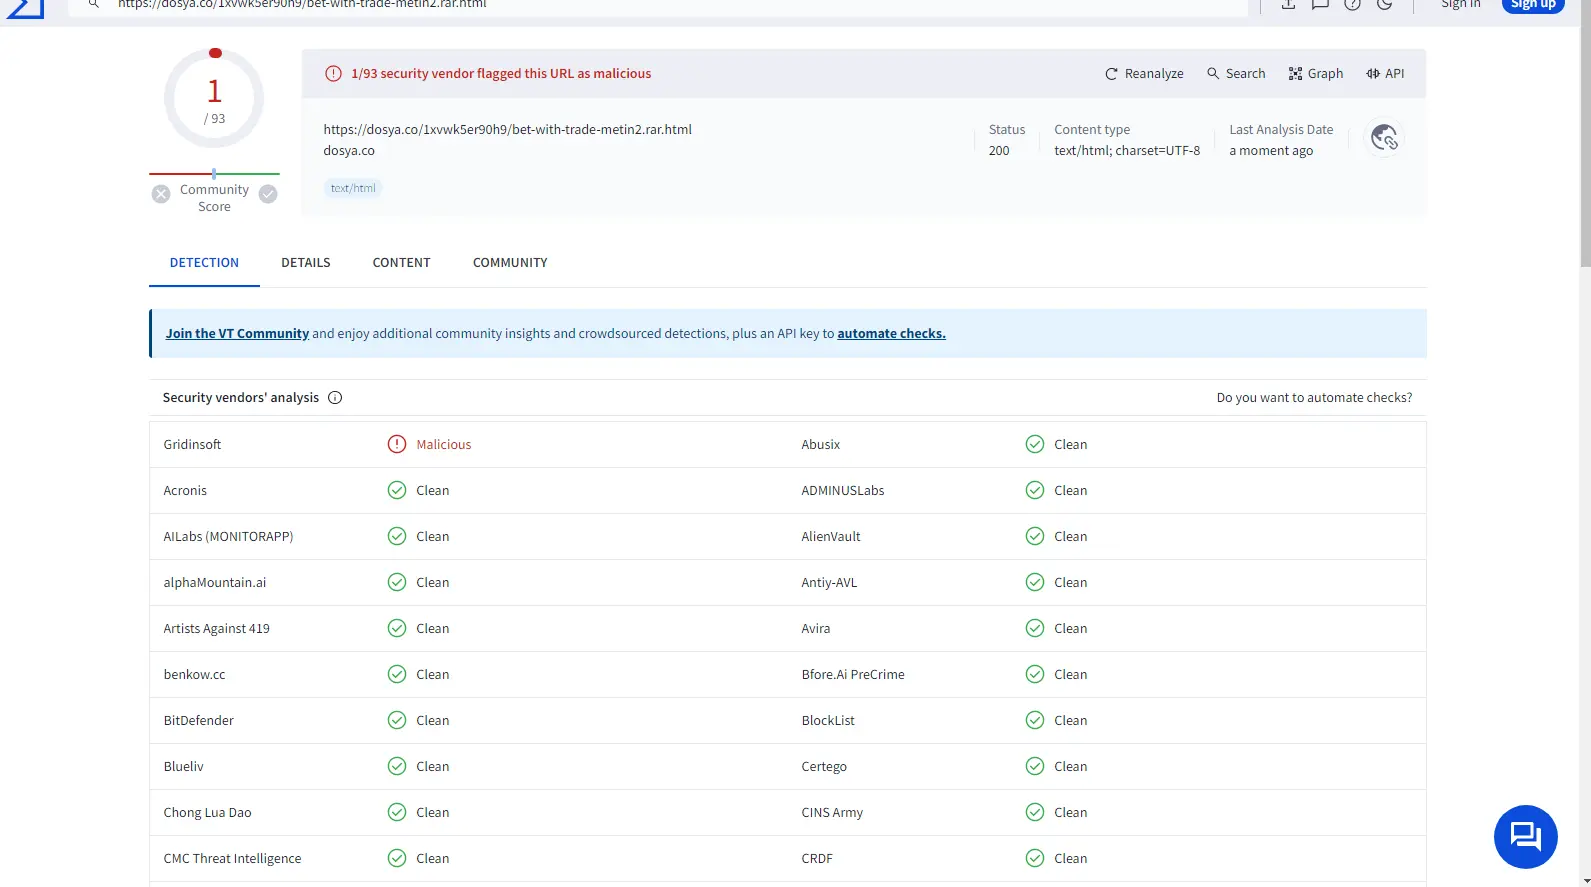Click the Community Score bar marker
The image size is (1591, 887).
214,174
